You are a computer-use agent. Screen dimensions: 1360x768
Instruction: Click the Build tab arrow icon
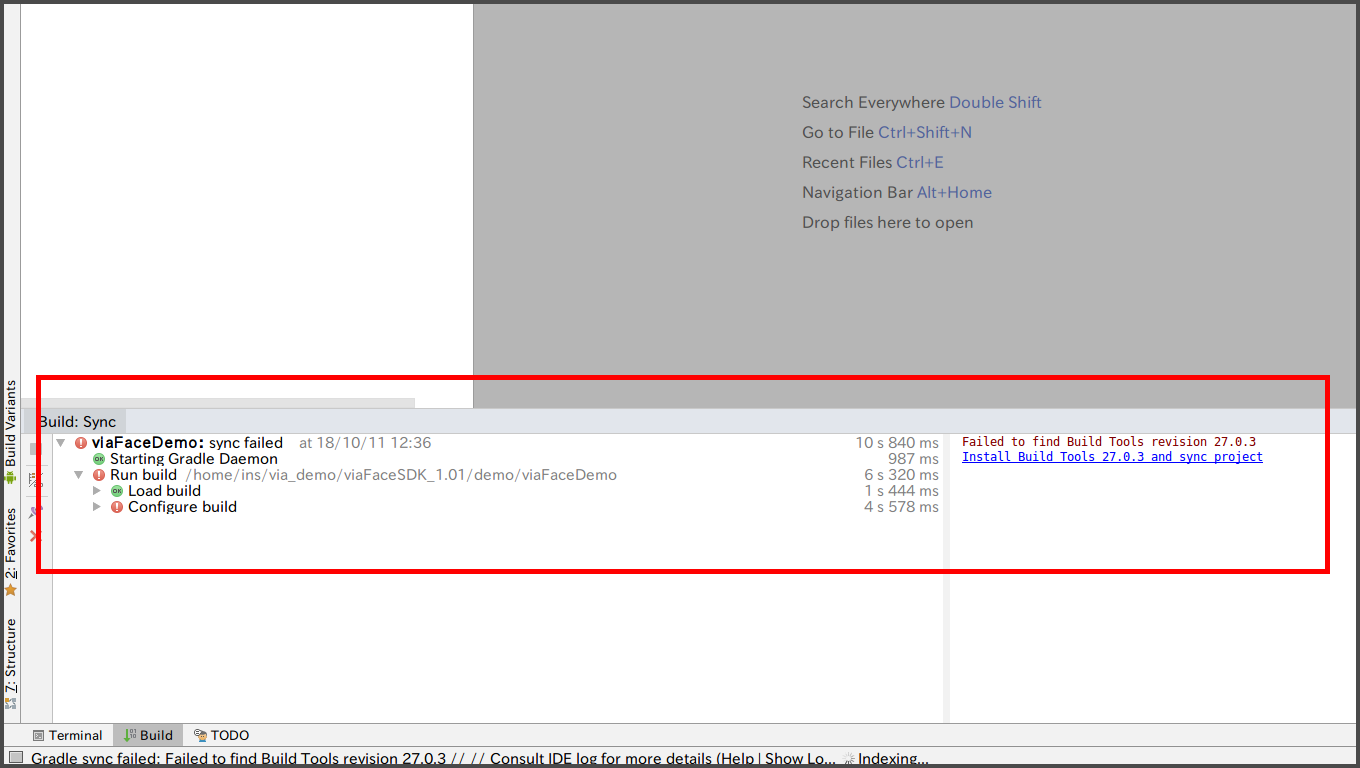coord(129,736)
